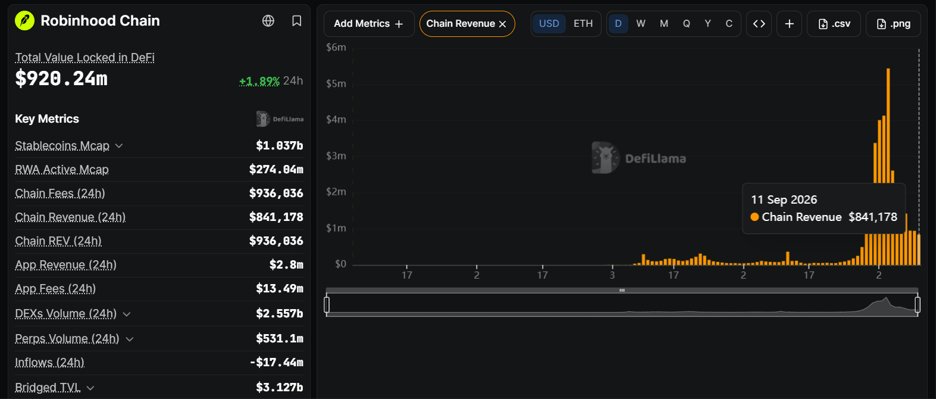Select USD denomination toggle
Screen dimensions: 936x399
point(549,24)
